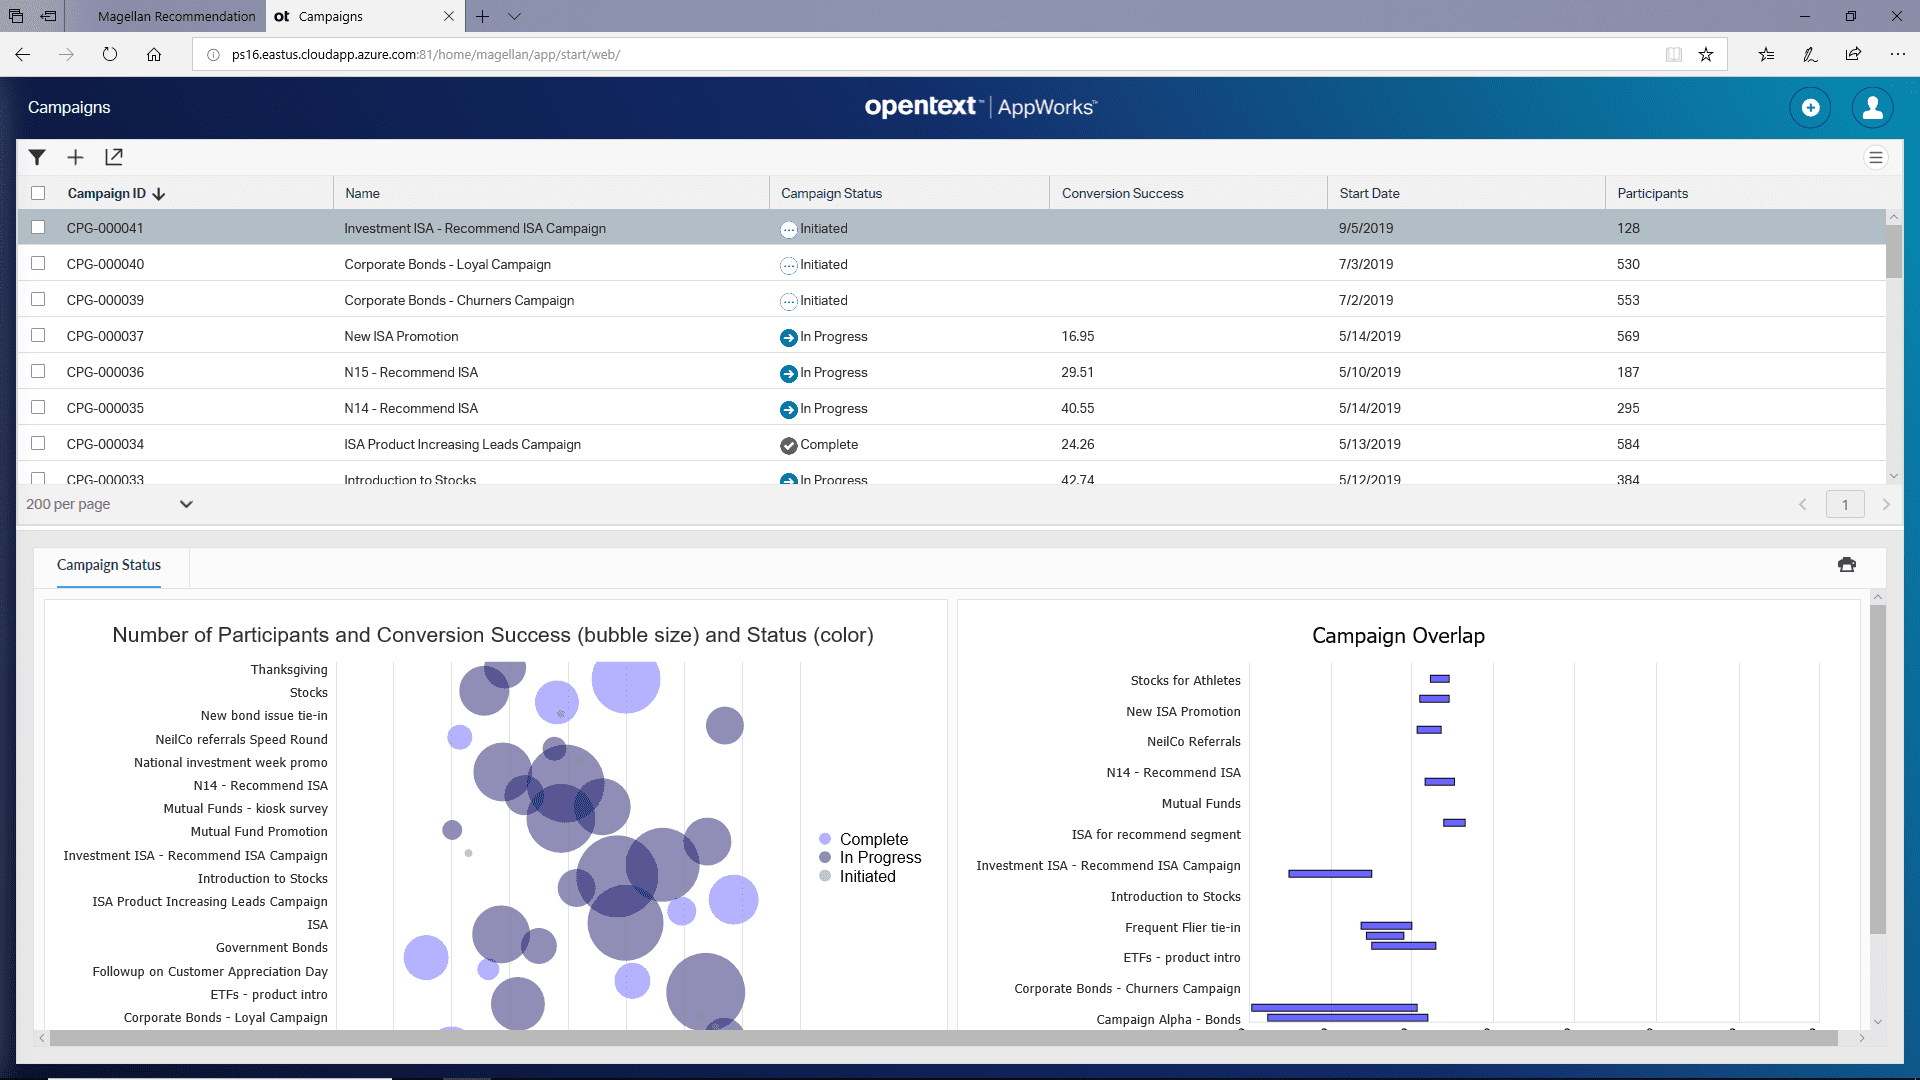Add a new campaign with plus icon
The image size is (1920, 1080).
click(75, 157)
